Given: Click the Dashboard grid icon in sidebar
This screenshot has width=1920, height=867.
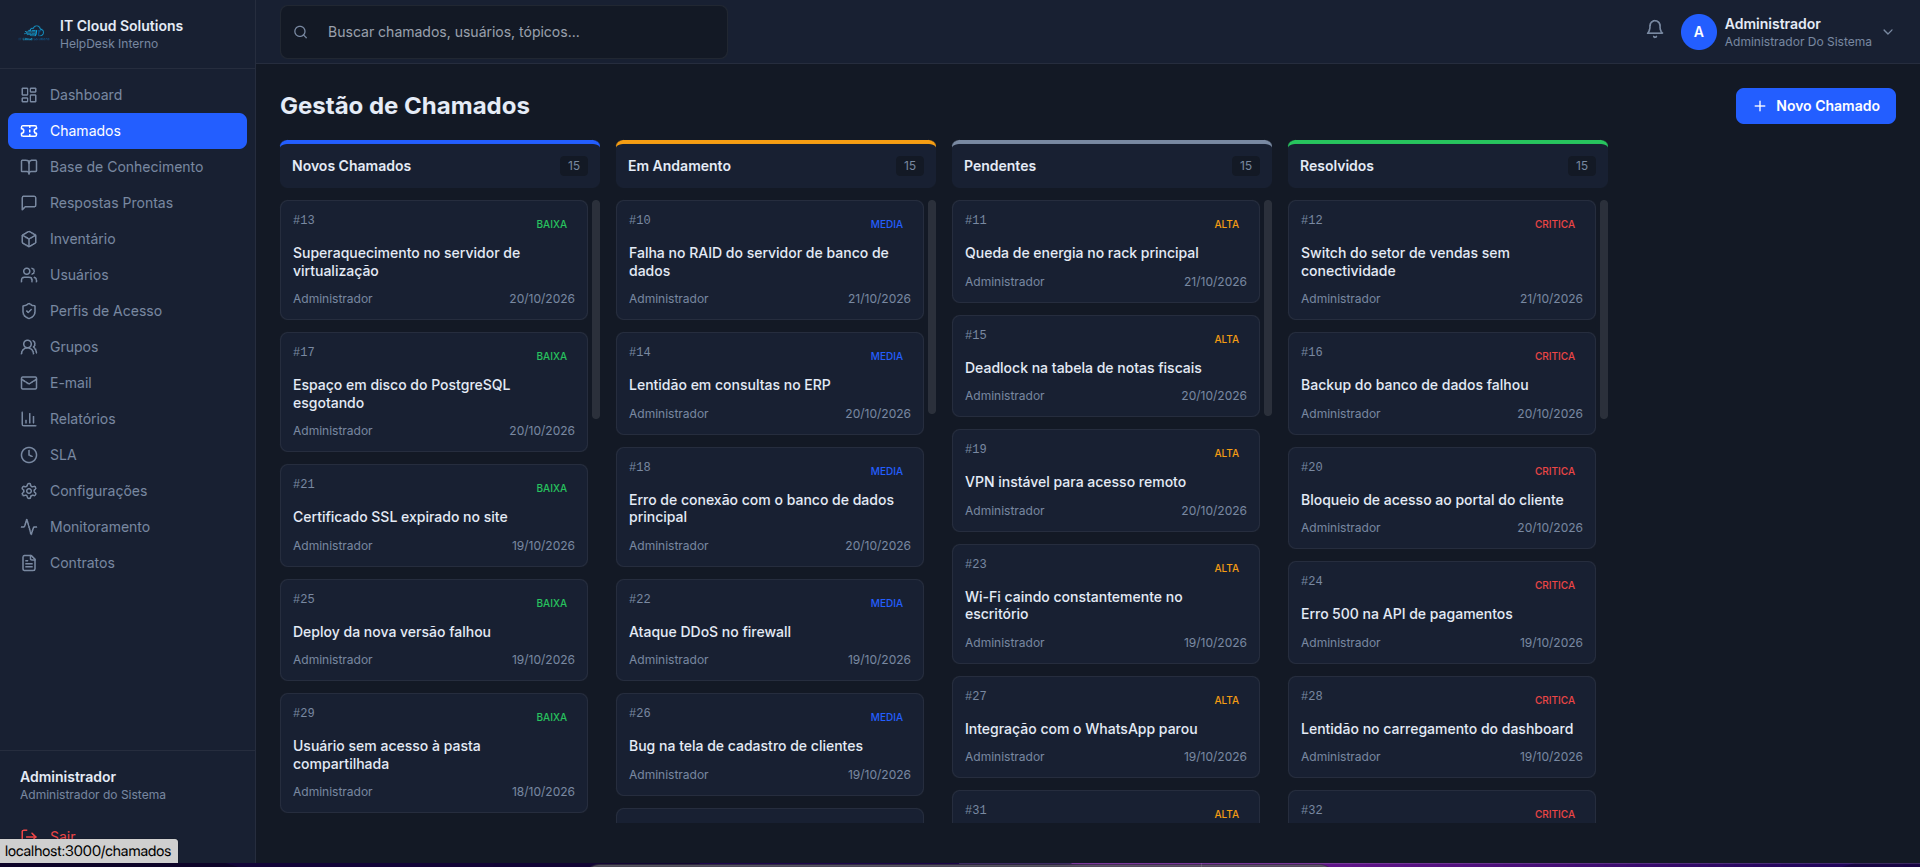Looking at the screenshot, I should pyautogui.click(x=29, y=95).
